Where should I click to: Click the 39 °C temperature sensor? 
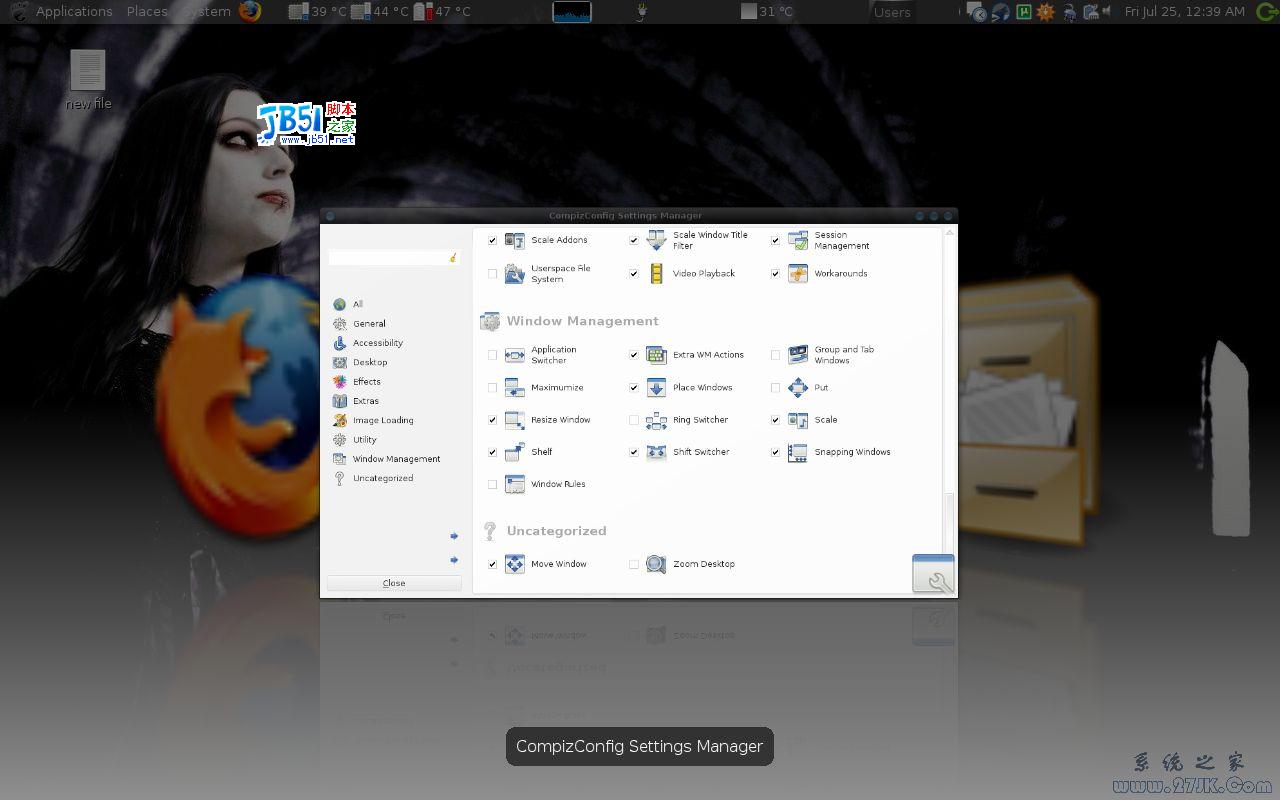pyautogui.click(x=316, y=11)
